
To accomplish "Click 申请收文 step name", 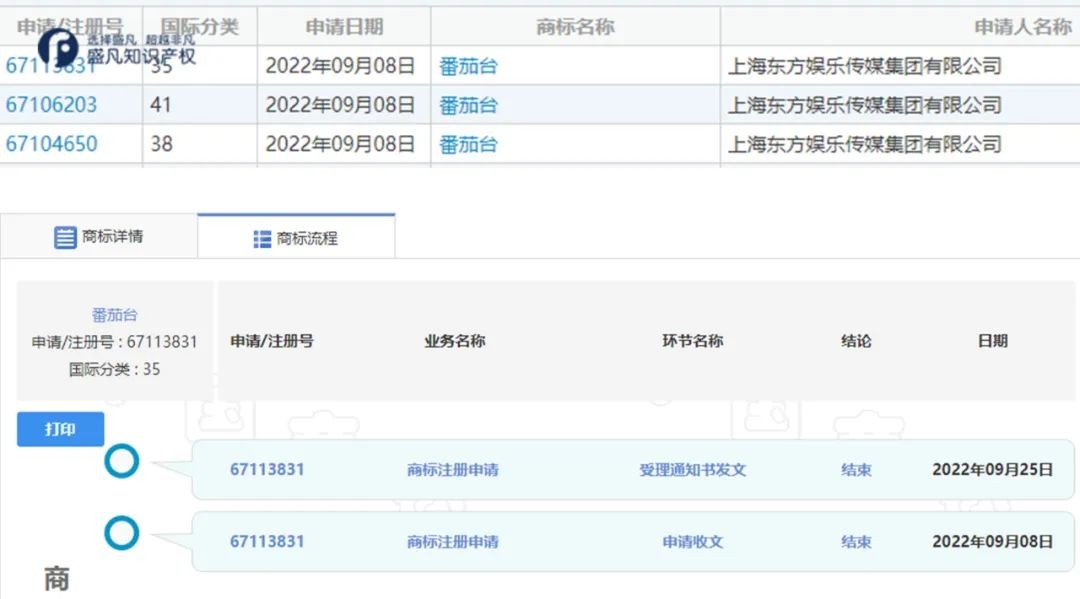I will (x=692, y=542).
